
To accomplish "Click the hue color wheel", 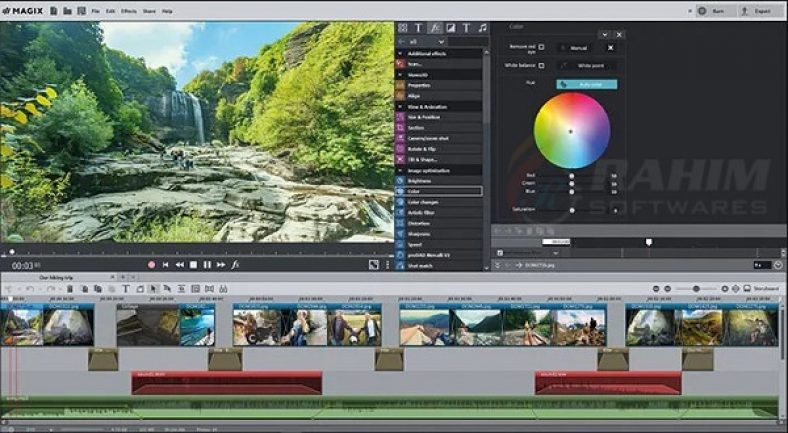I will [x=572, y=130].
